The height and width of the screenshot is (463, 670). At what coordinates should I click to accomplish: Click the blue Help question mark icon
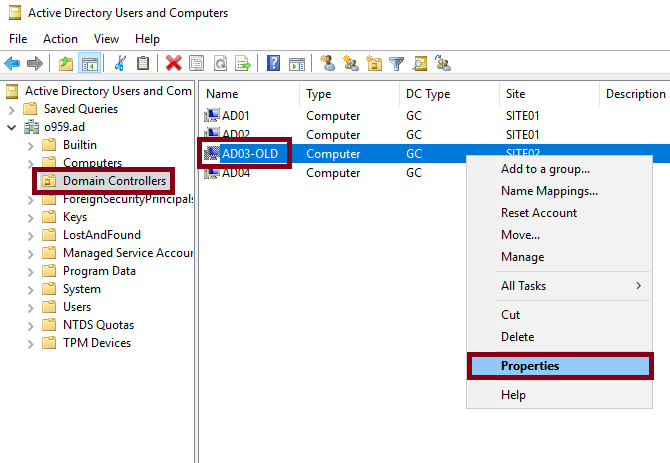coord(273,64)
